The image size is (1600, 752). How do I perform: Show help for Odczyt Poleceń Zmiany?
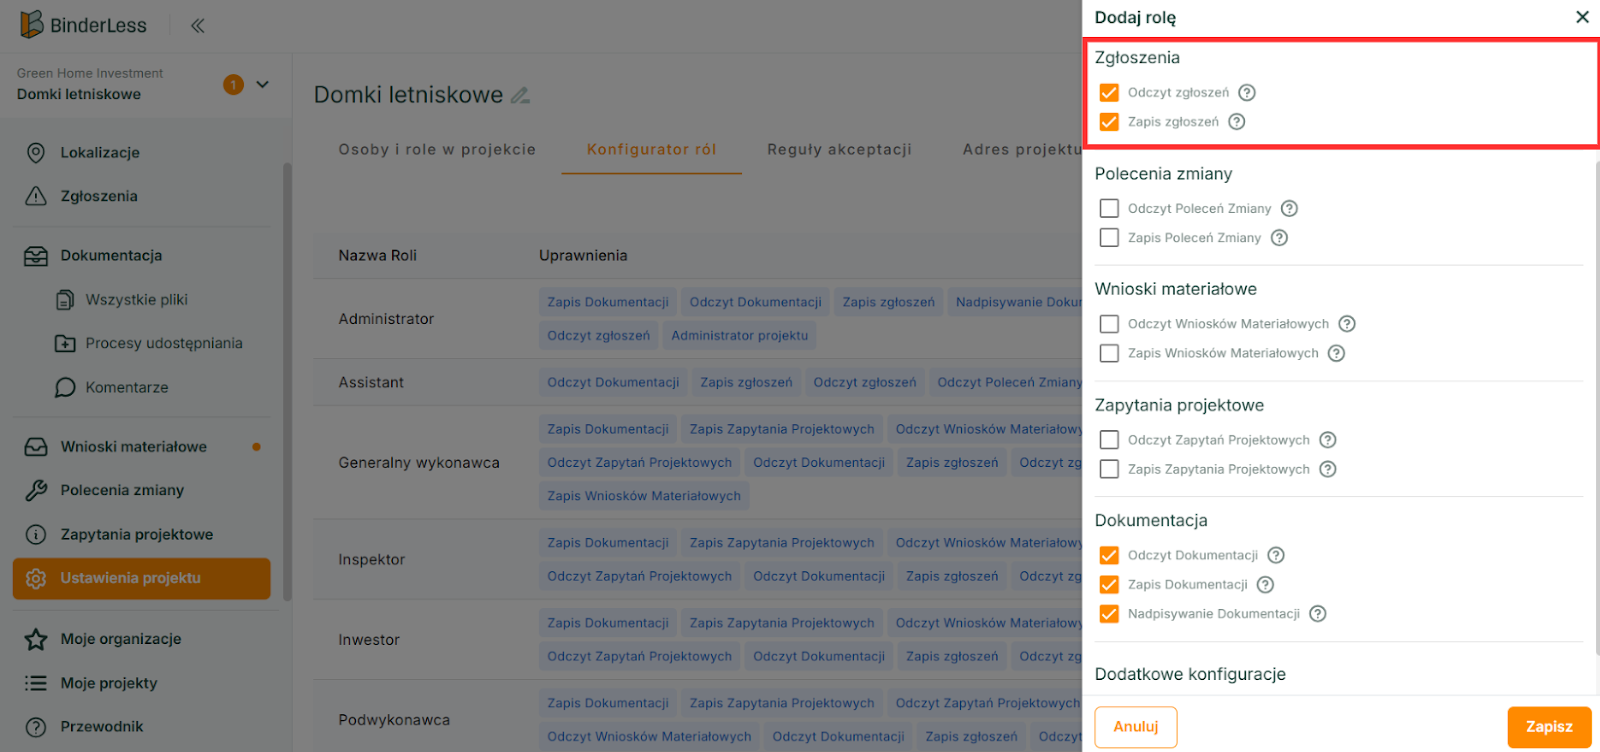tap(1289, 208)
